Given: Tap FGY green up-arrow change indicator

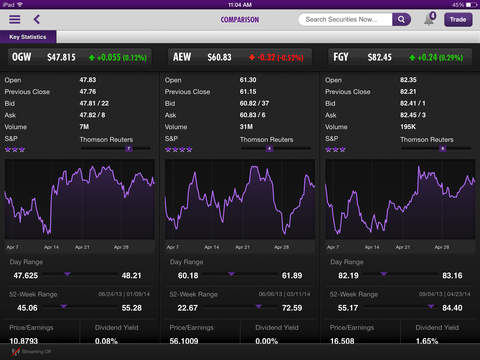Looking at the screenshot, I should point(412,58).
